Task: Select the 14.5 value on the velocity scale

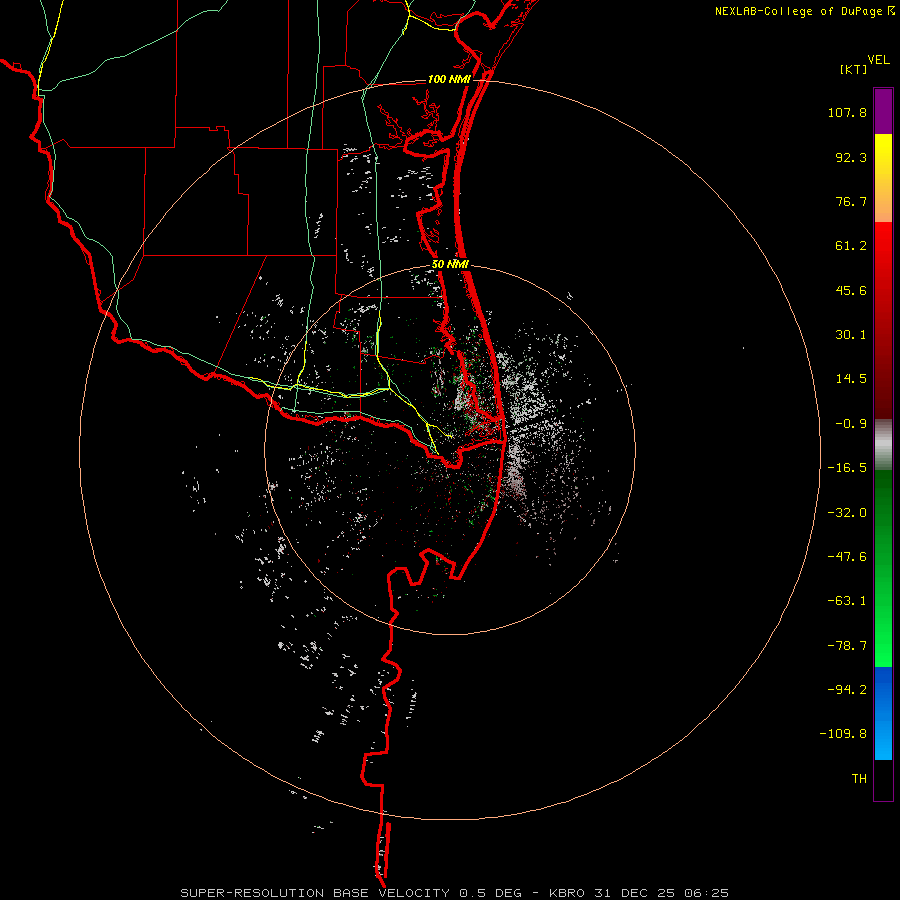Action: (x=851, y=379)
